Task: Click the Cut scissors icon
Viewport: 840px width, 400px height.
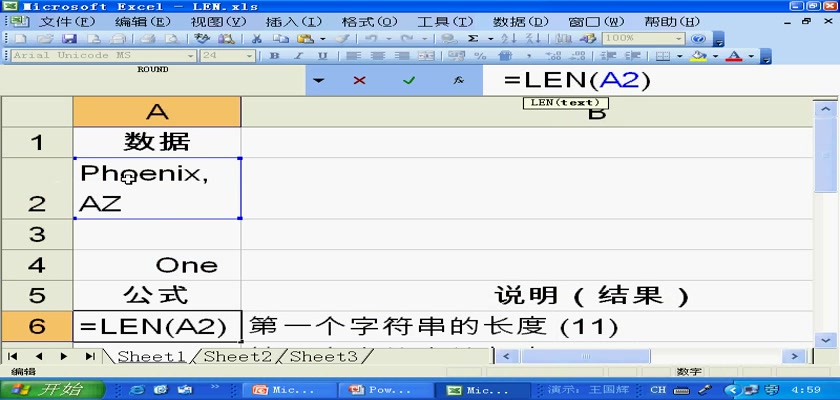Action: (257, 38)
